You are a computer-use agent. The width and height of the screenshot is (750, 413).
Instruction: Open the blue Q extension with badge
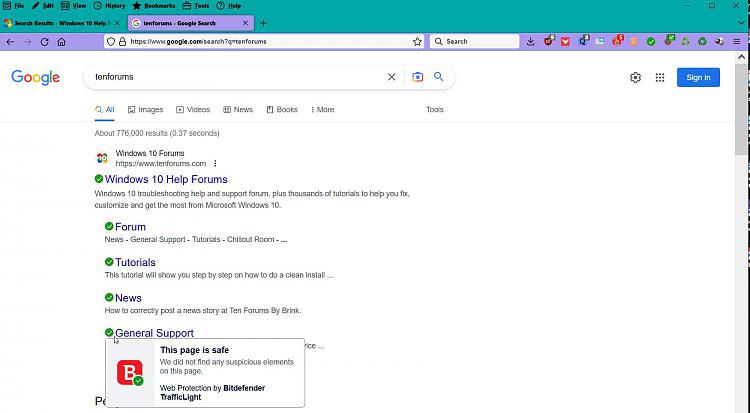coord(583,41)
